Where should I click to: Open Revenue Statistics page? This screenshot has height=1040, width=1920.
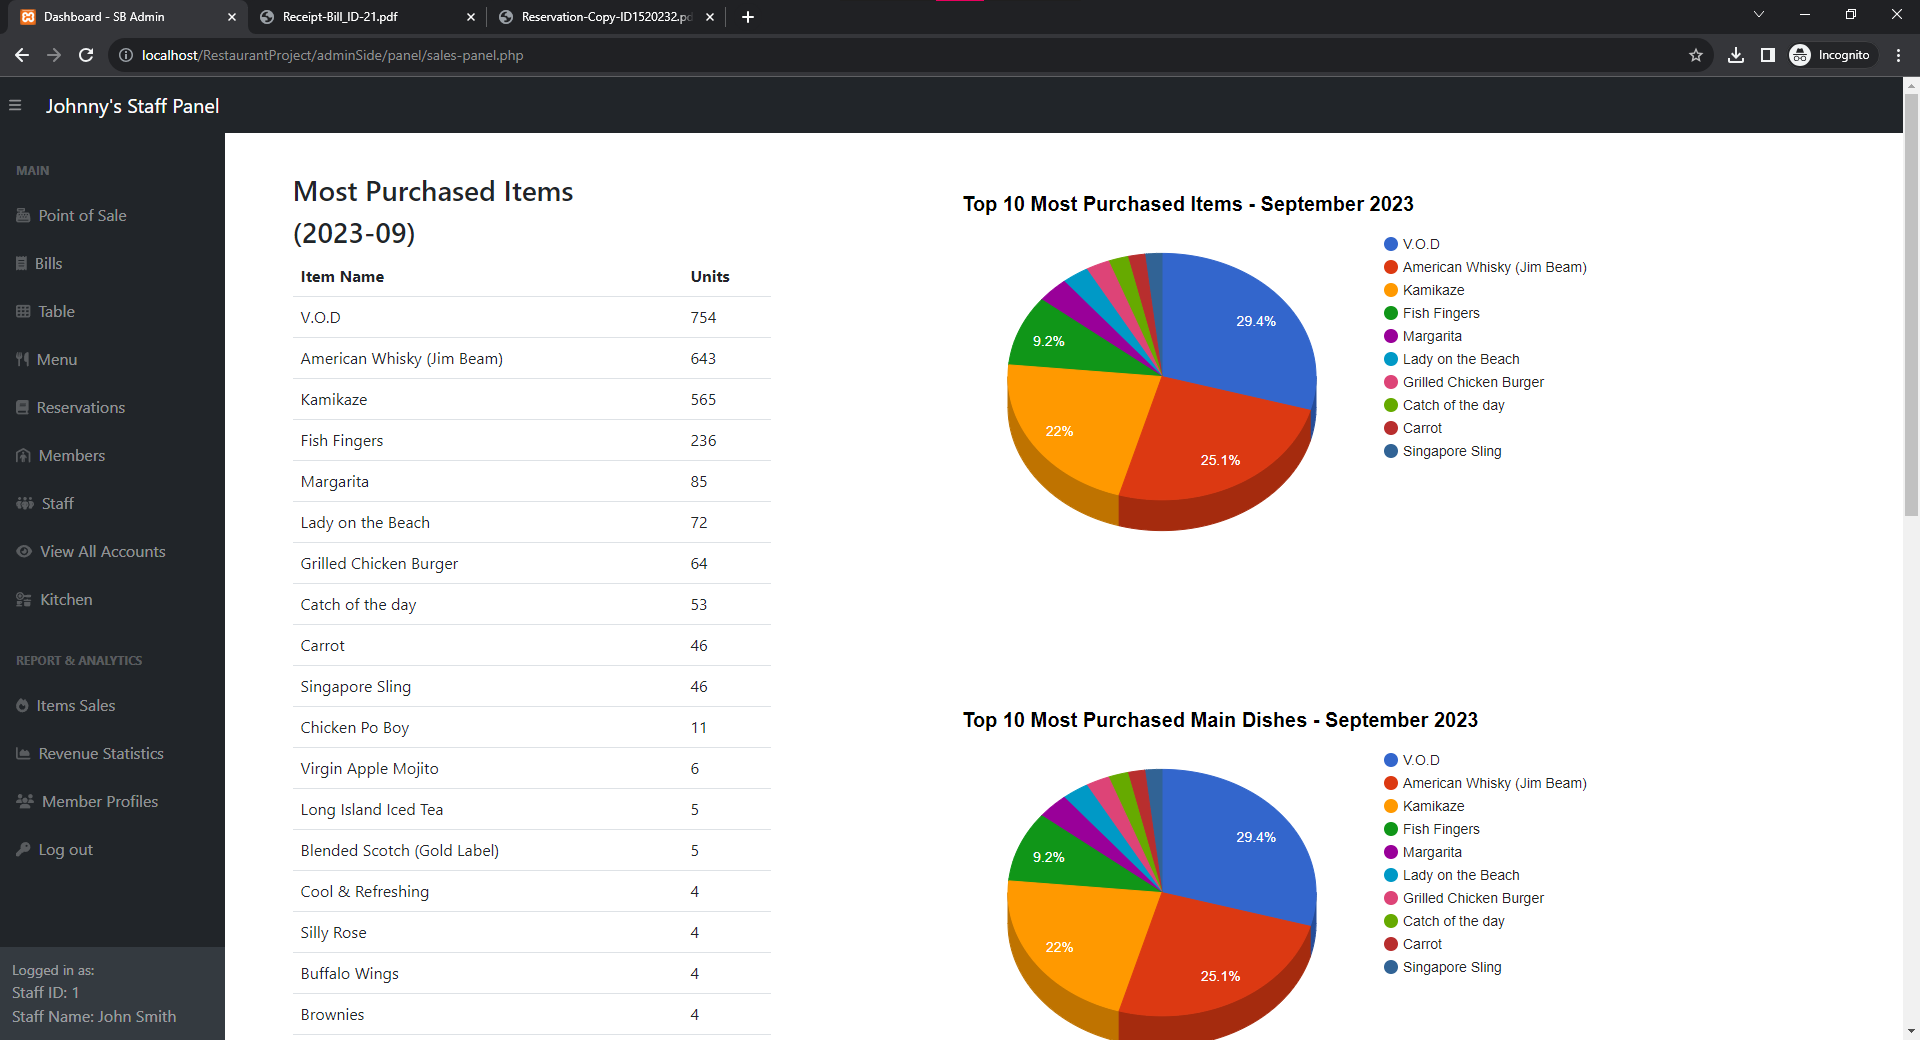[x=100, y=753]
